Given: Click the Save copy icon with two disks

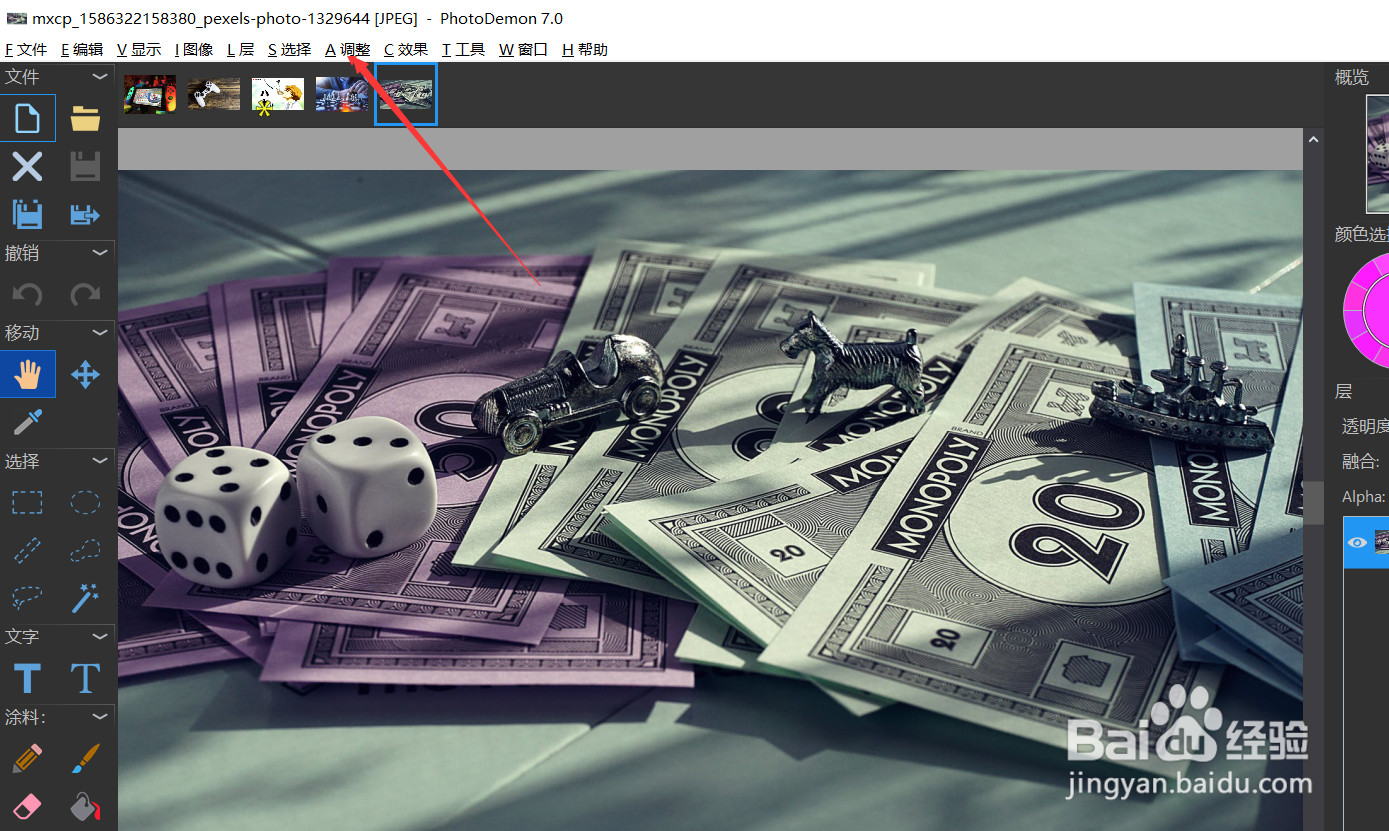Looking at the screenshot, I should click(x=27, y=213).
